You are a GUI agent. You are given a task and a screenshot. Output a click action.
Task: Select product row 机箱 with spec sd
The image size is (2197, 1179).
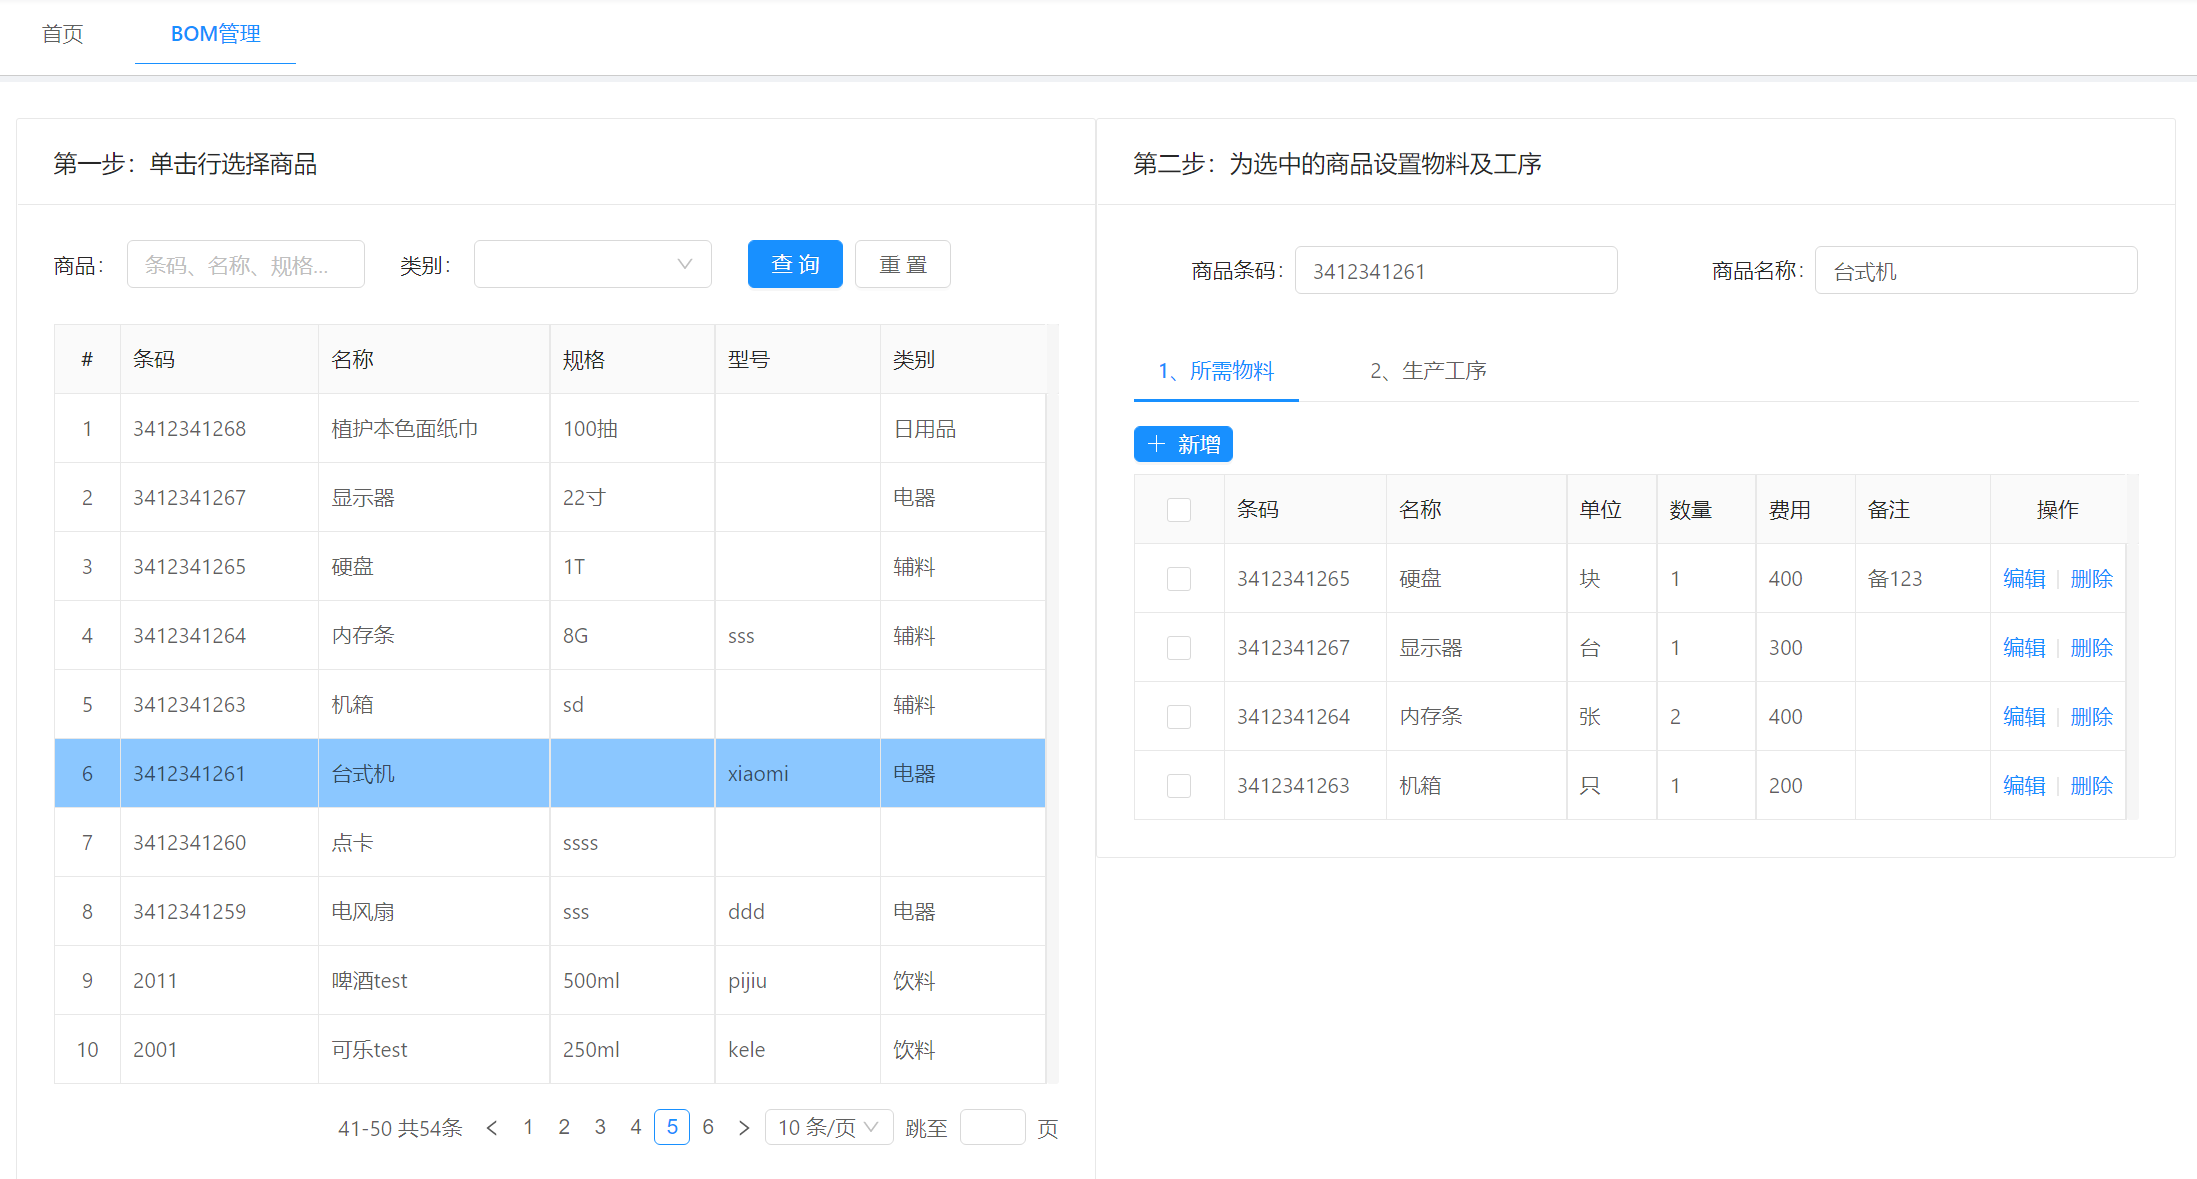550,705
